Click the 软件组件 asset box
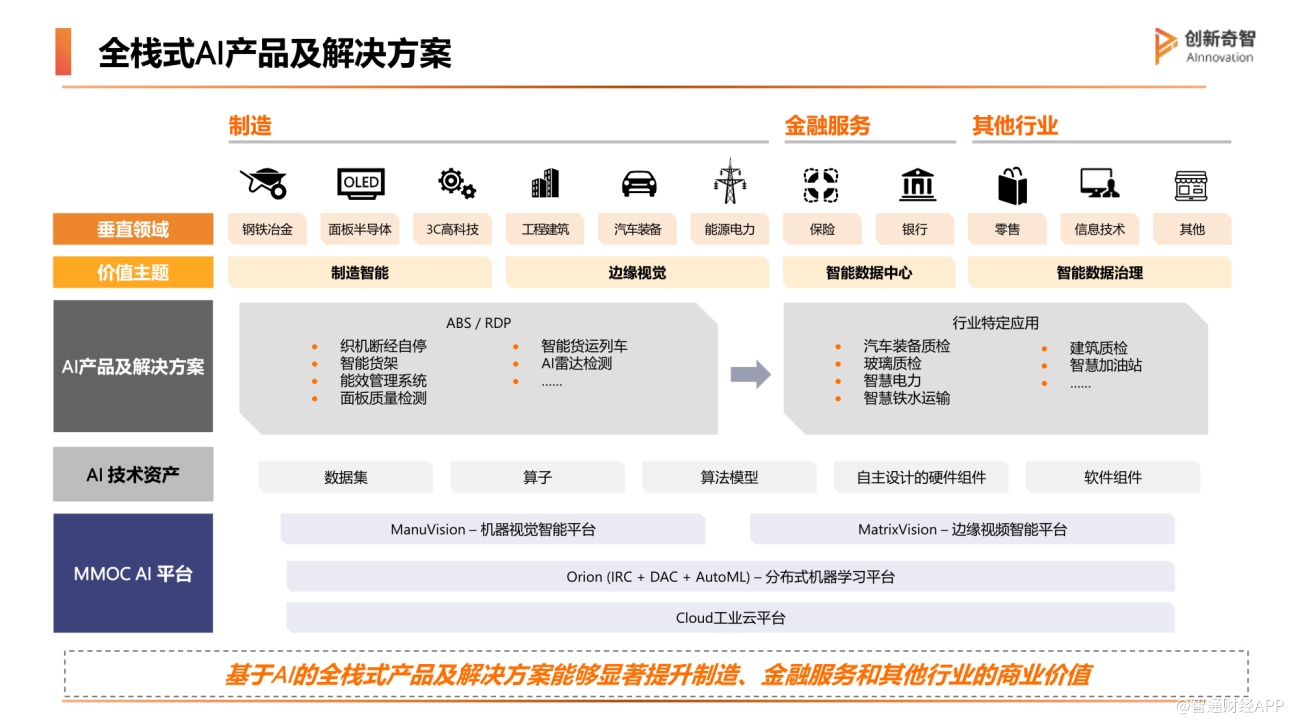Image resolution: width=1294 pixels, height=725 pixels. coord(1113,477)
